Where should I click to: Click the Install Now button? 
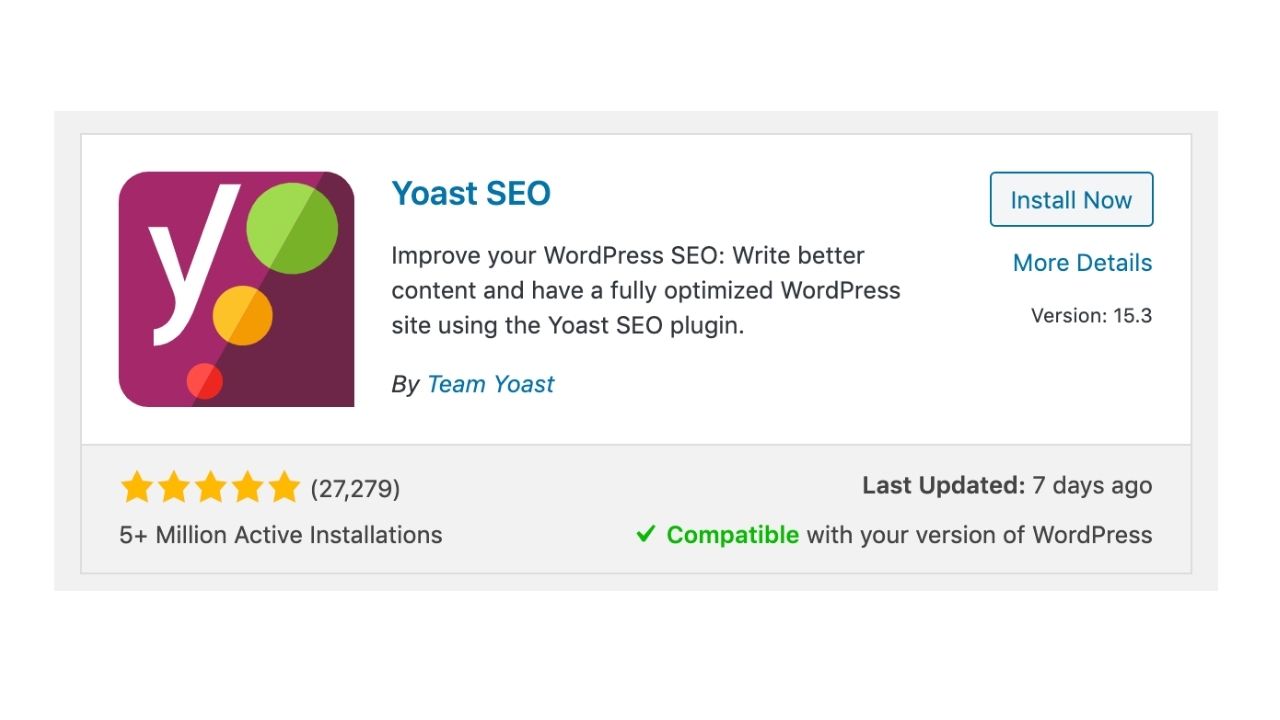click(1071, 200)
